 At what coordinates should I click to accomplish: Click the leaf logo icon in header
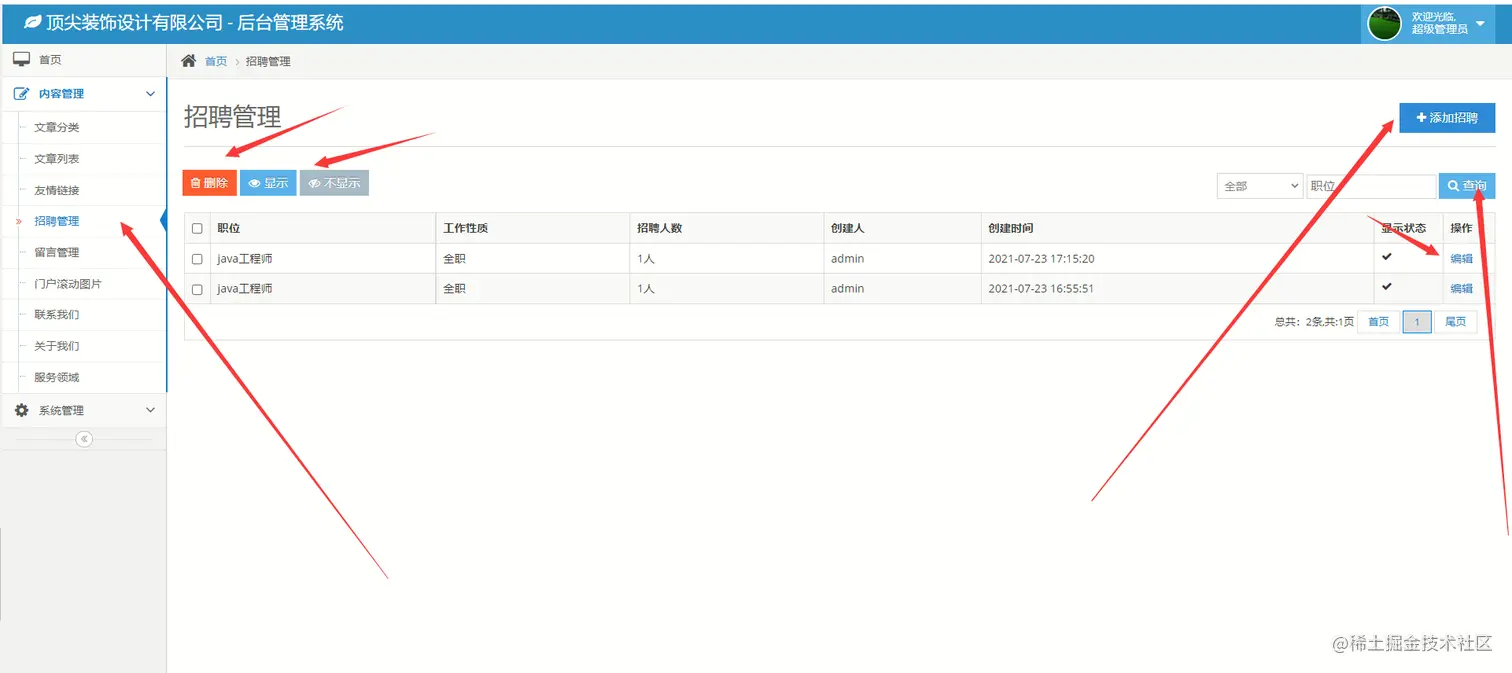(33, 21)
